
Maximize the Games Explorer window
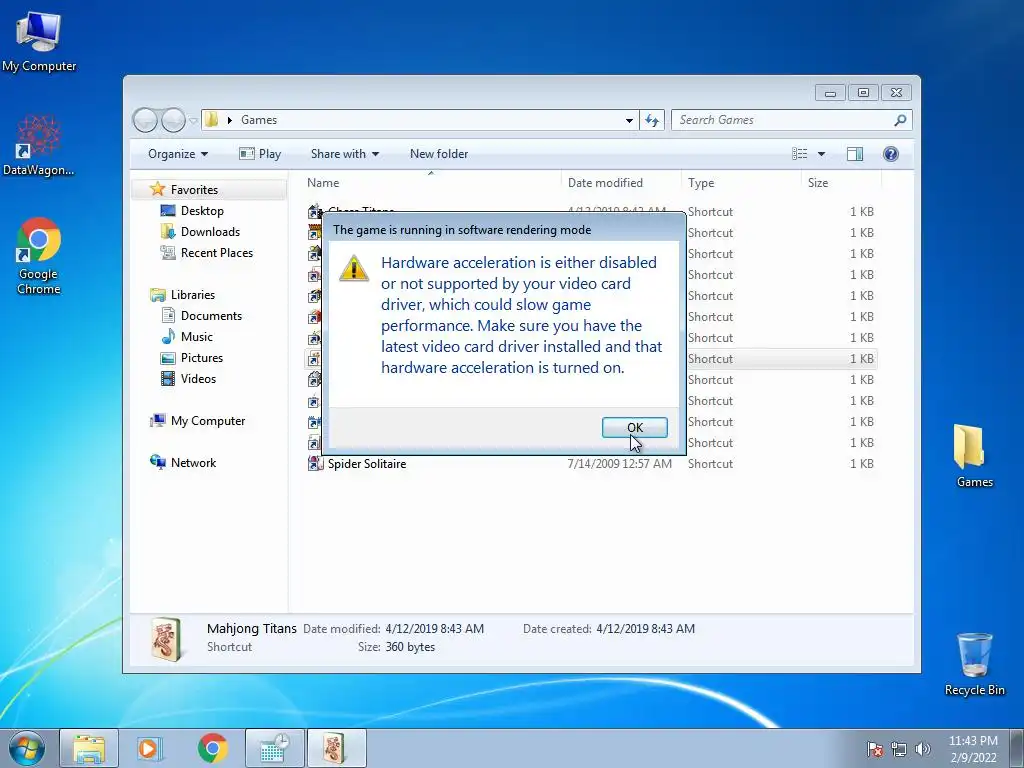tap(863, 93)
